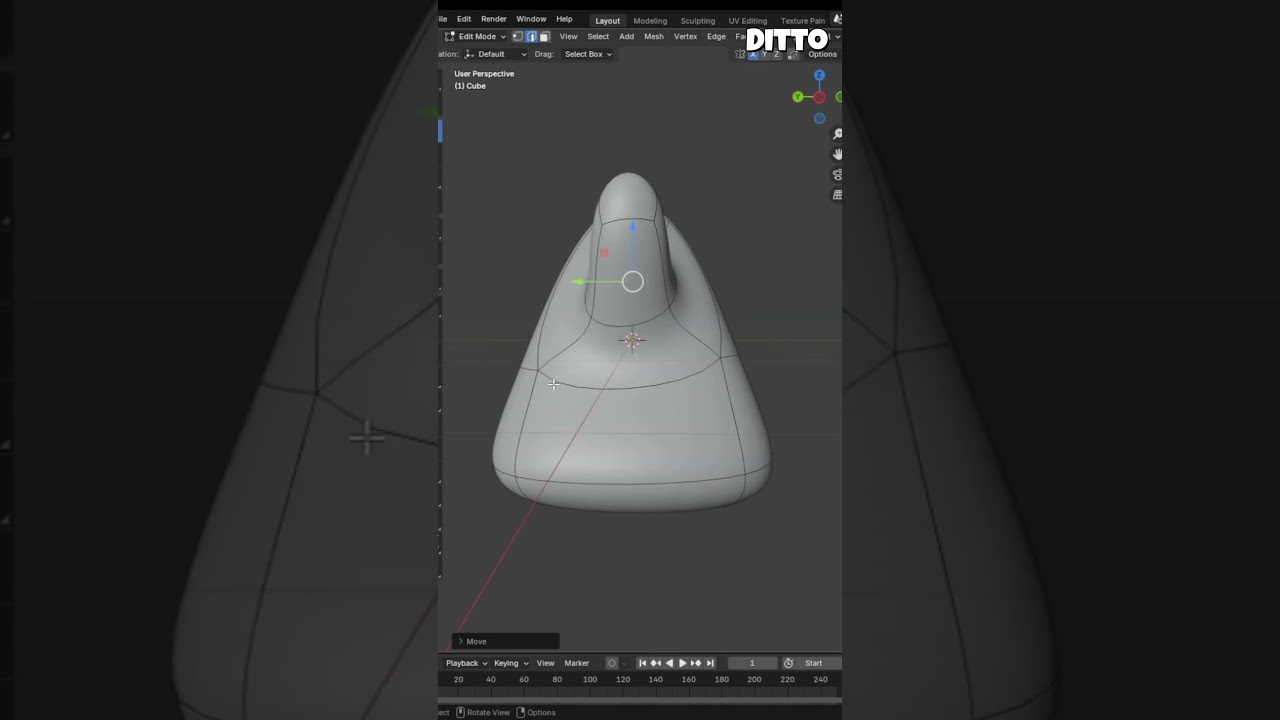This screenshot has width=1280, height=720.
Task: Select edge select mode icon
Action: (531, 36)
